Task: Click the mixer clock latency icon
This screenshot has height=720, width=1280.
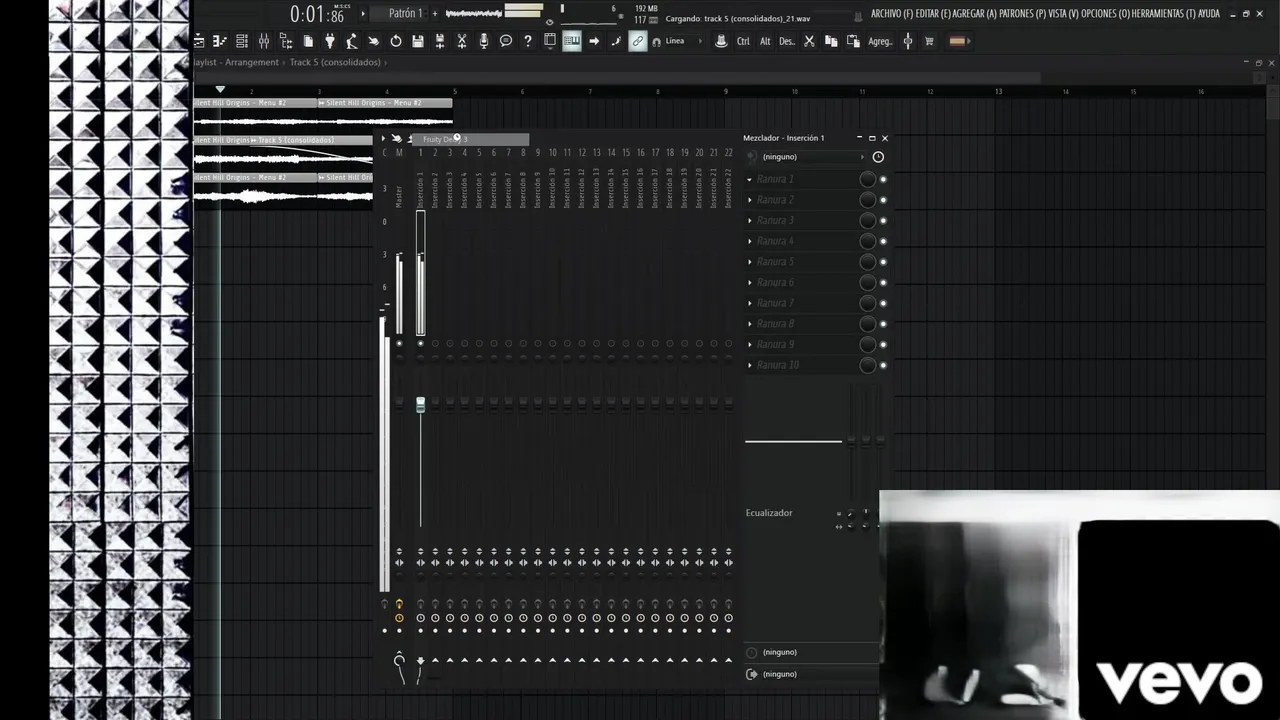Action: tap(878, 157)
